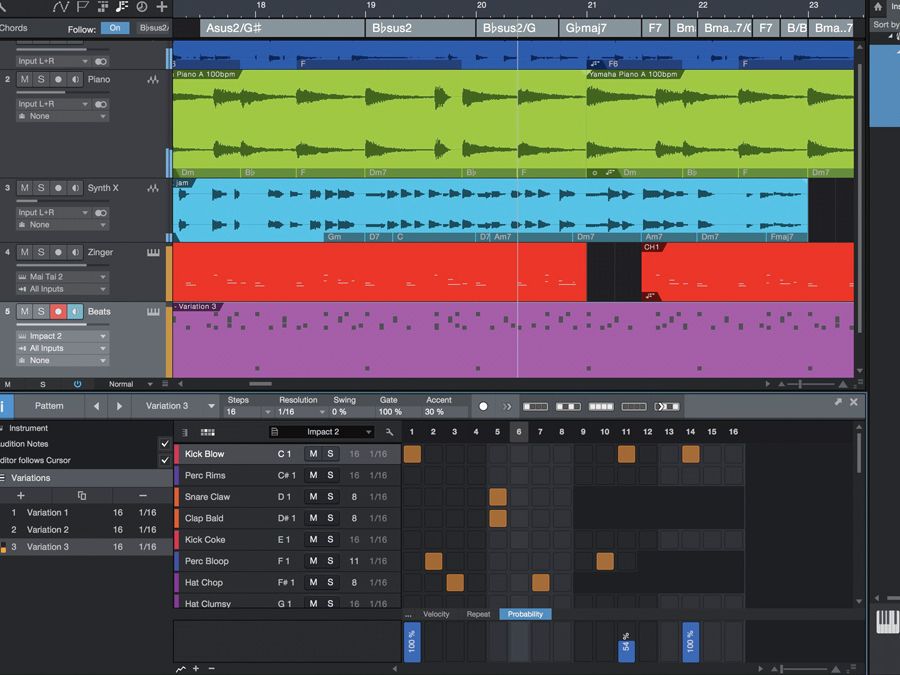Screen dimensions: 900x675
Task: Toggle the chord track icon
Action: pyautogui.click(x=122, y=7)
